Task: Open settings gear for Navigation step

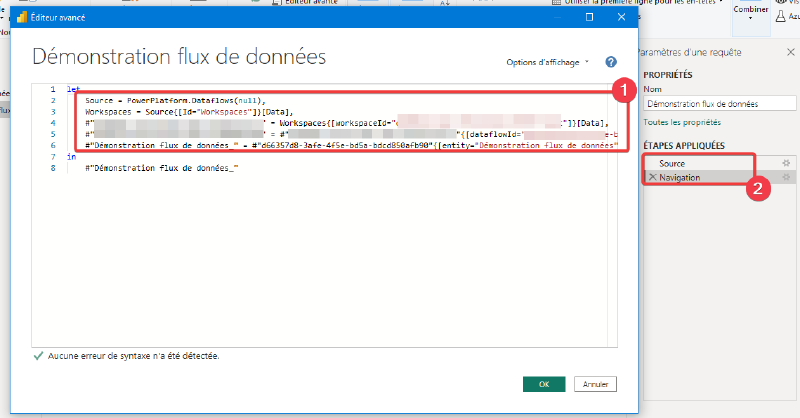Action: point(786,177)
